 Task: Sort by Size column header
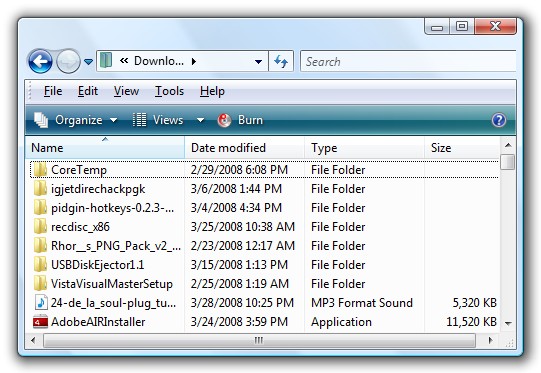[x=462, y=148]
